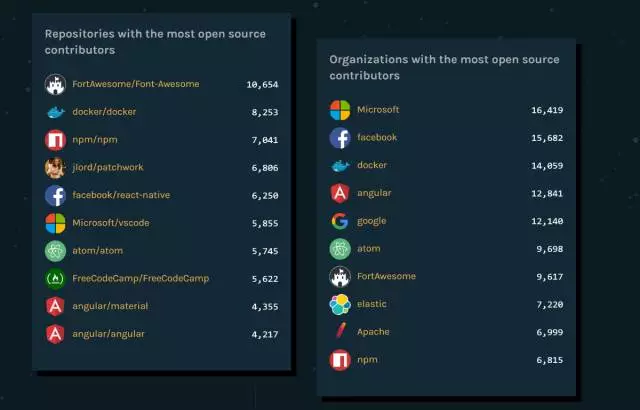The width and height of the screenshot is (640, 410).
Task: Click the docker organization whale logo
Action: (340, 166)
